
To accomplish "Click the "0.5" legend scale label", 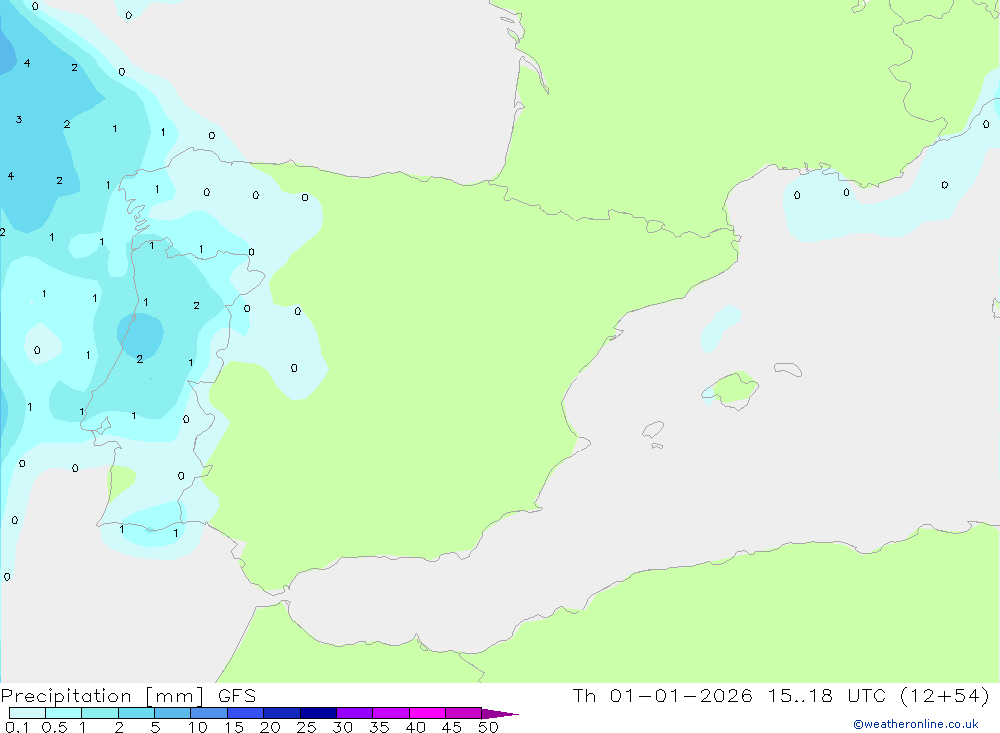I will 54,727.
